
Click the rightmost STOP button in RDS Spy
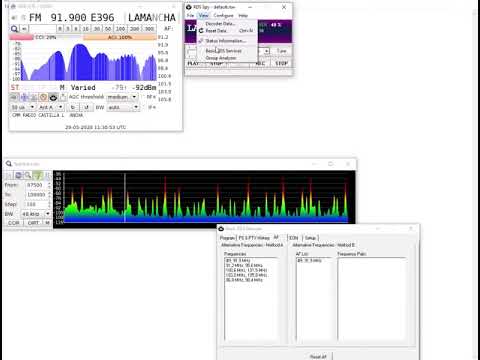click(282, 63)
